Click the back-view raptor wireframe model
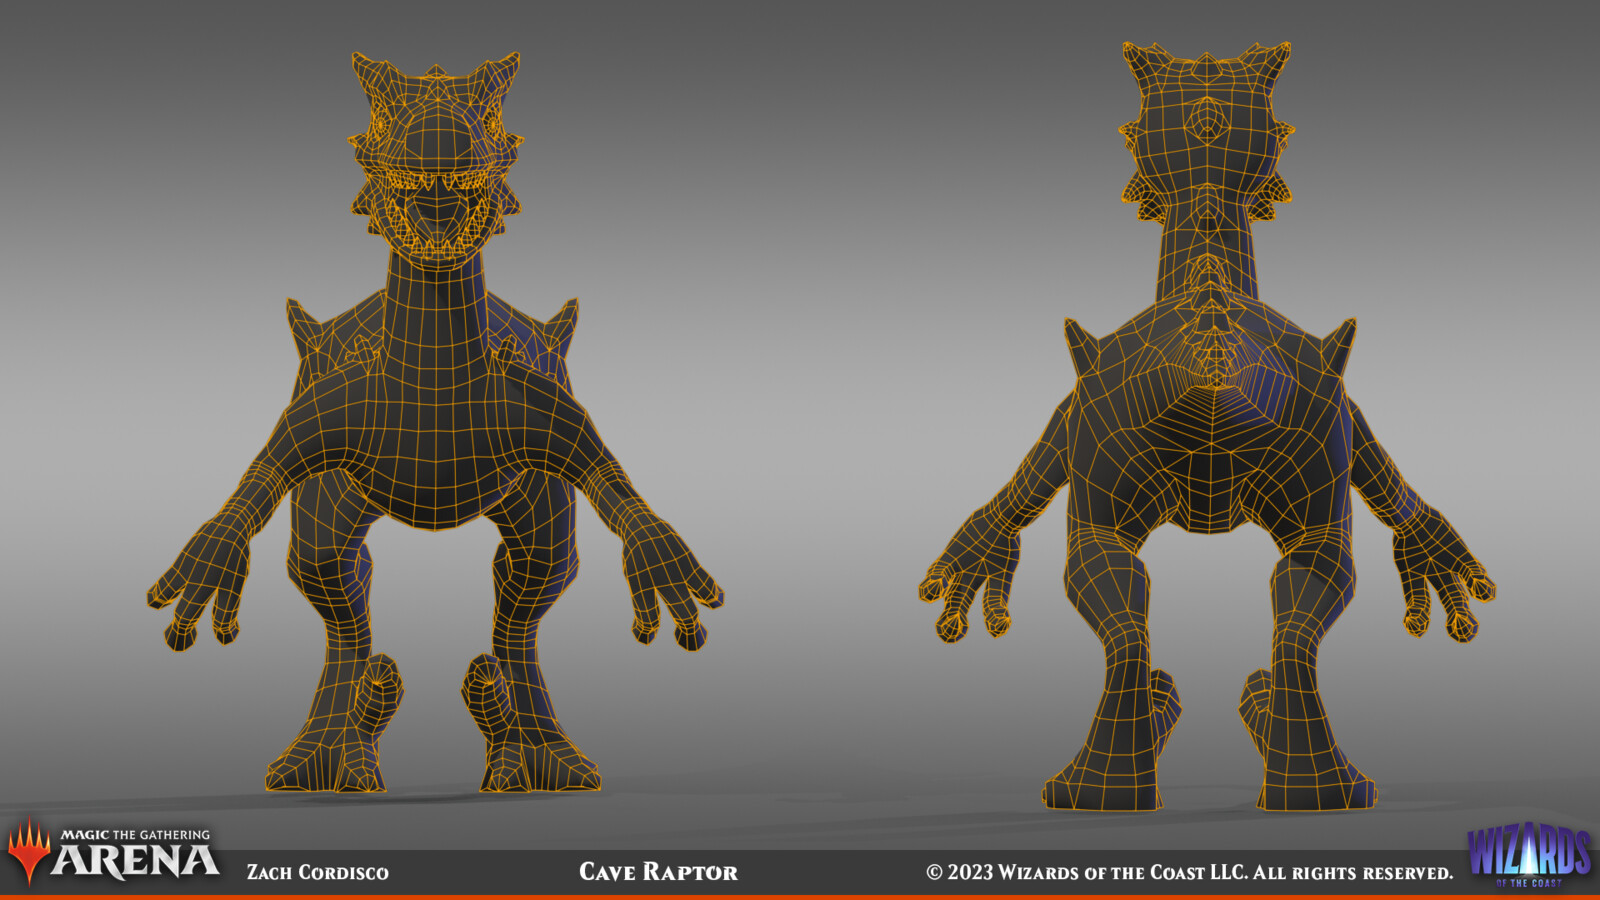 1207,426
